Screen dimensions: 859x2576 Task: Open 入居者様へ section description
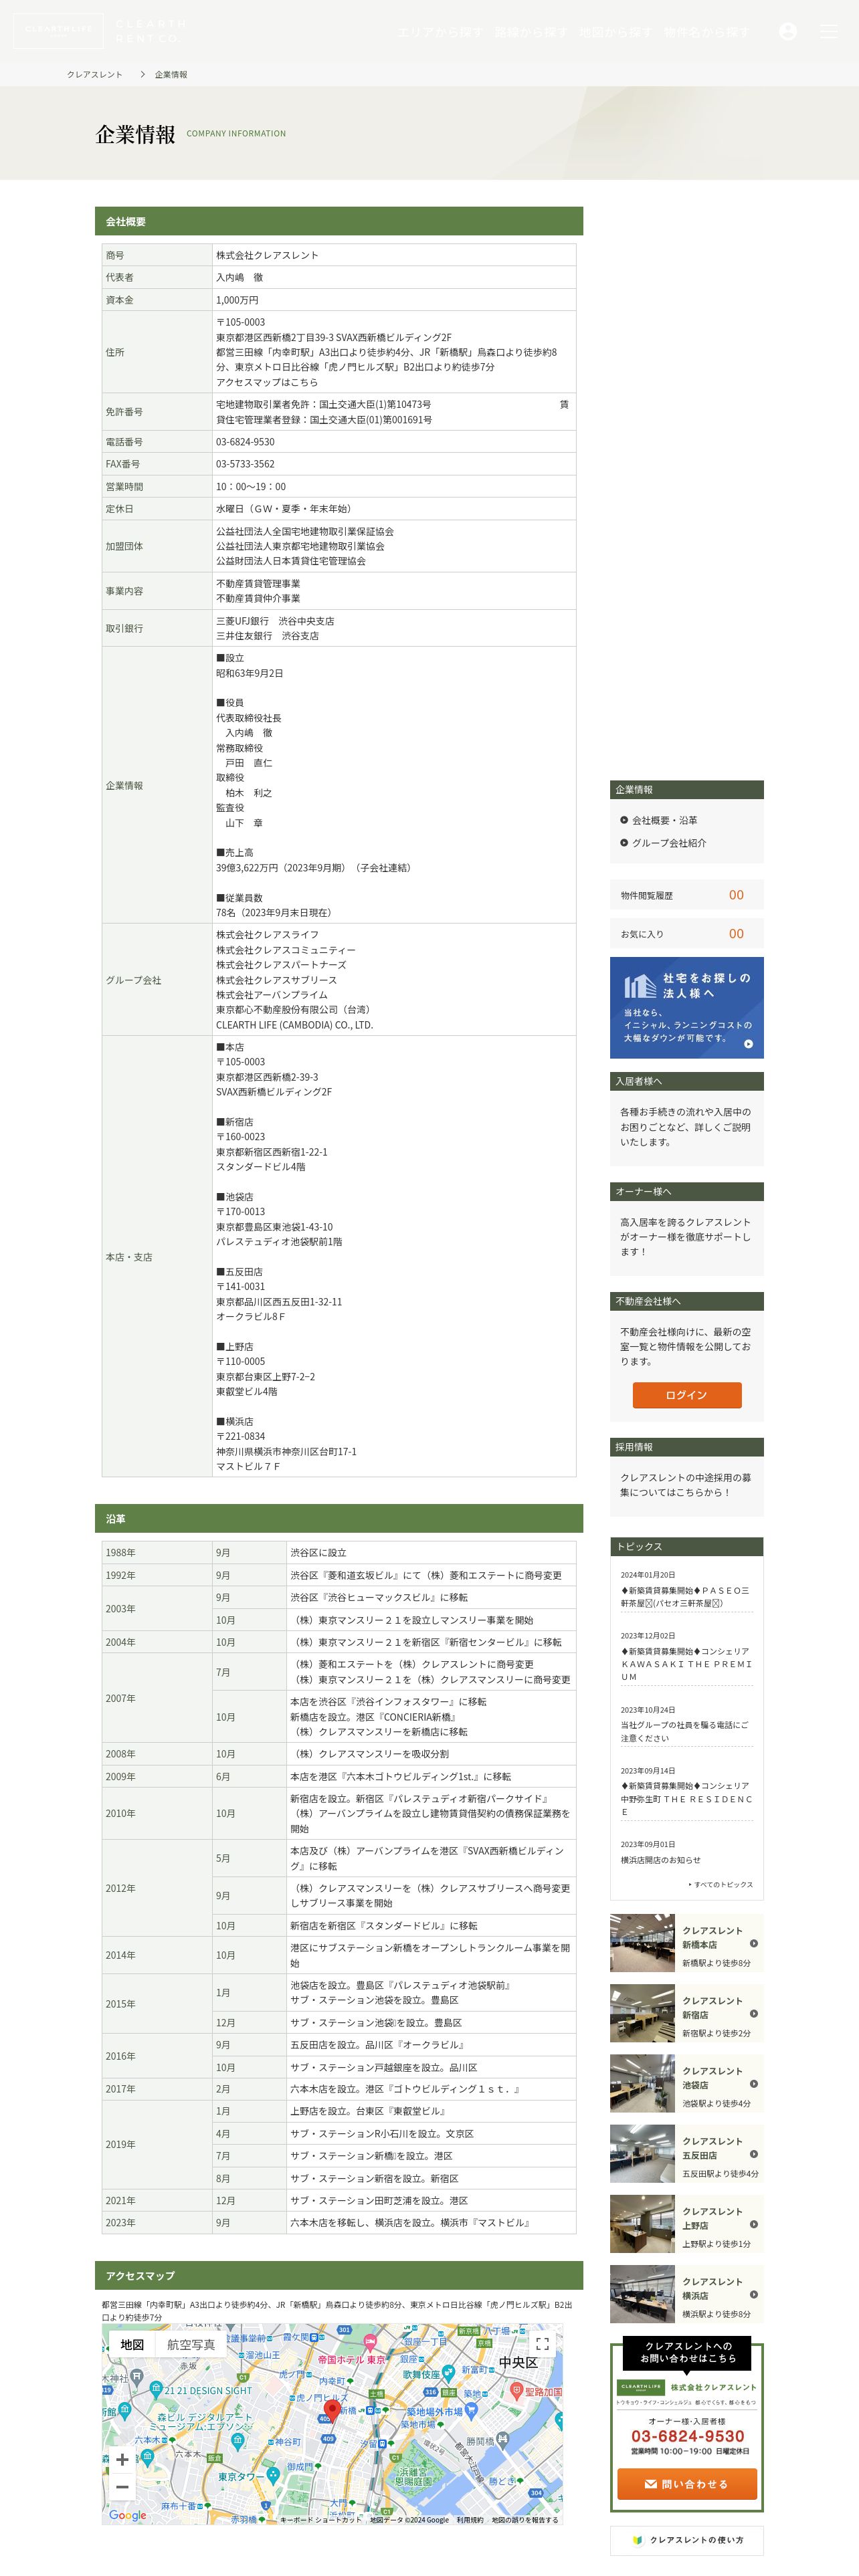point(687,1126)
